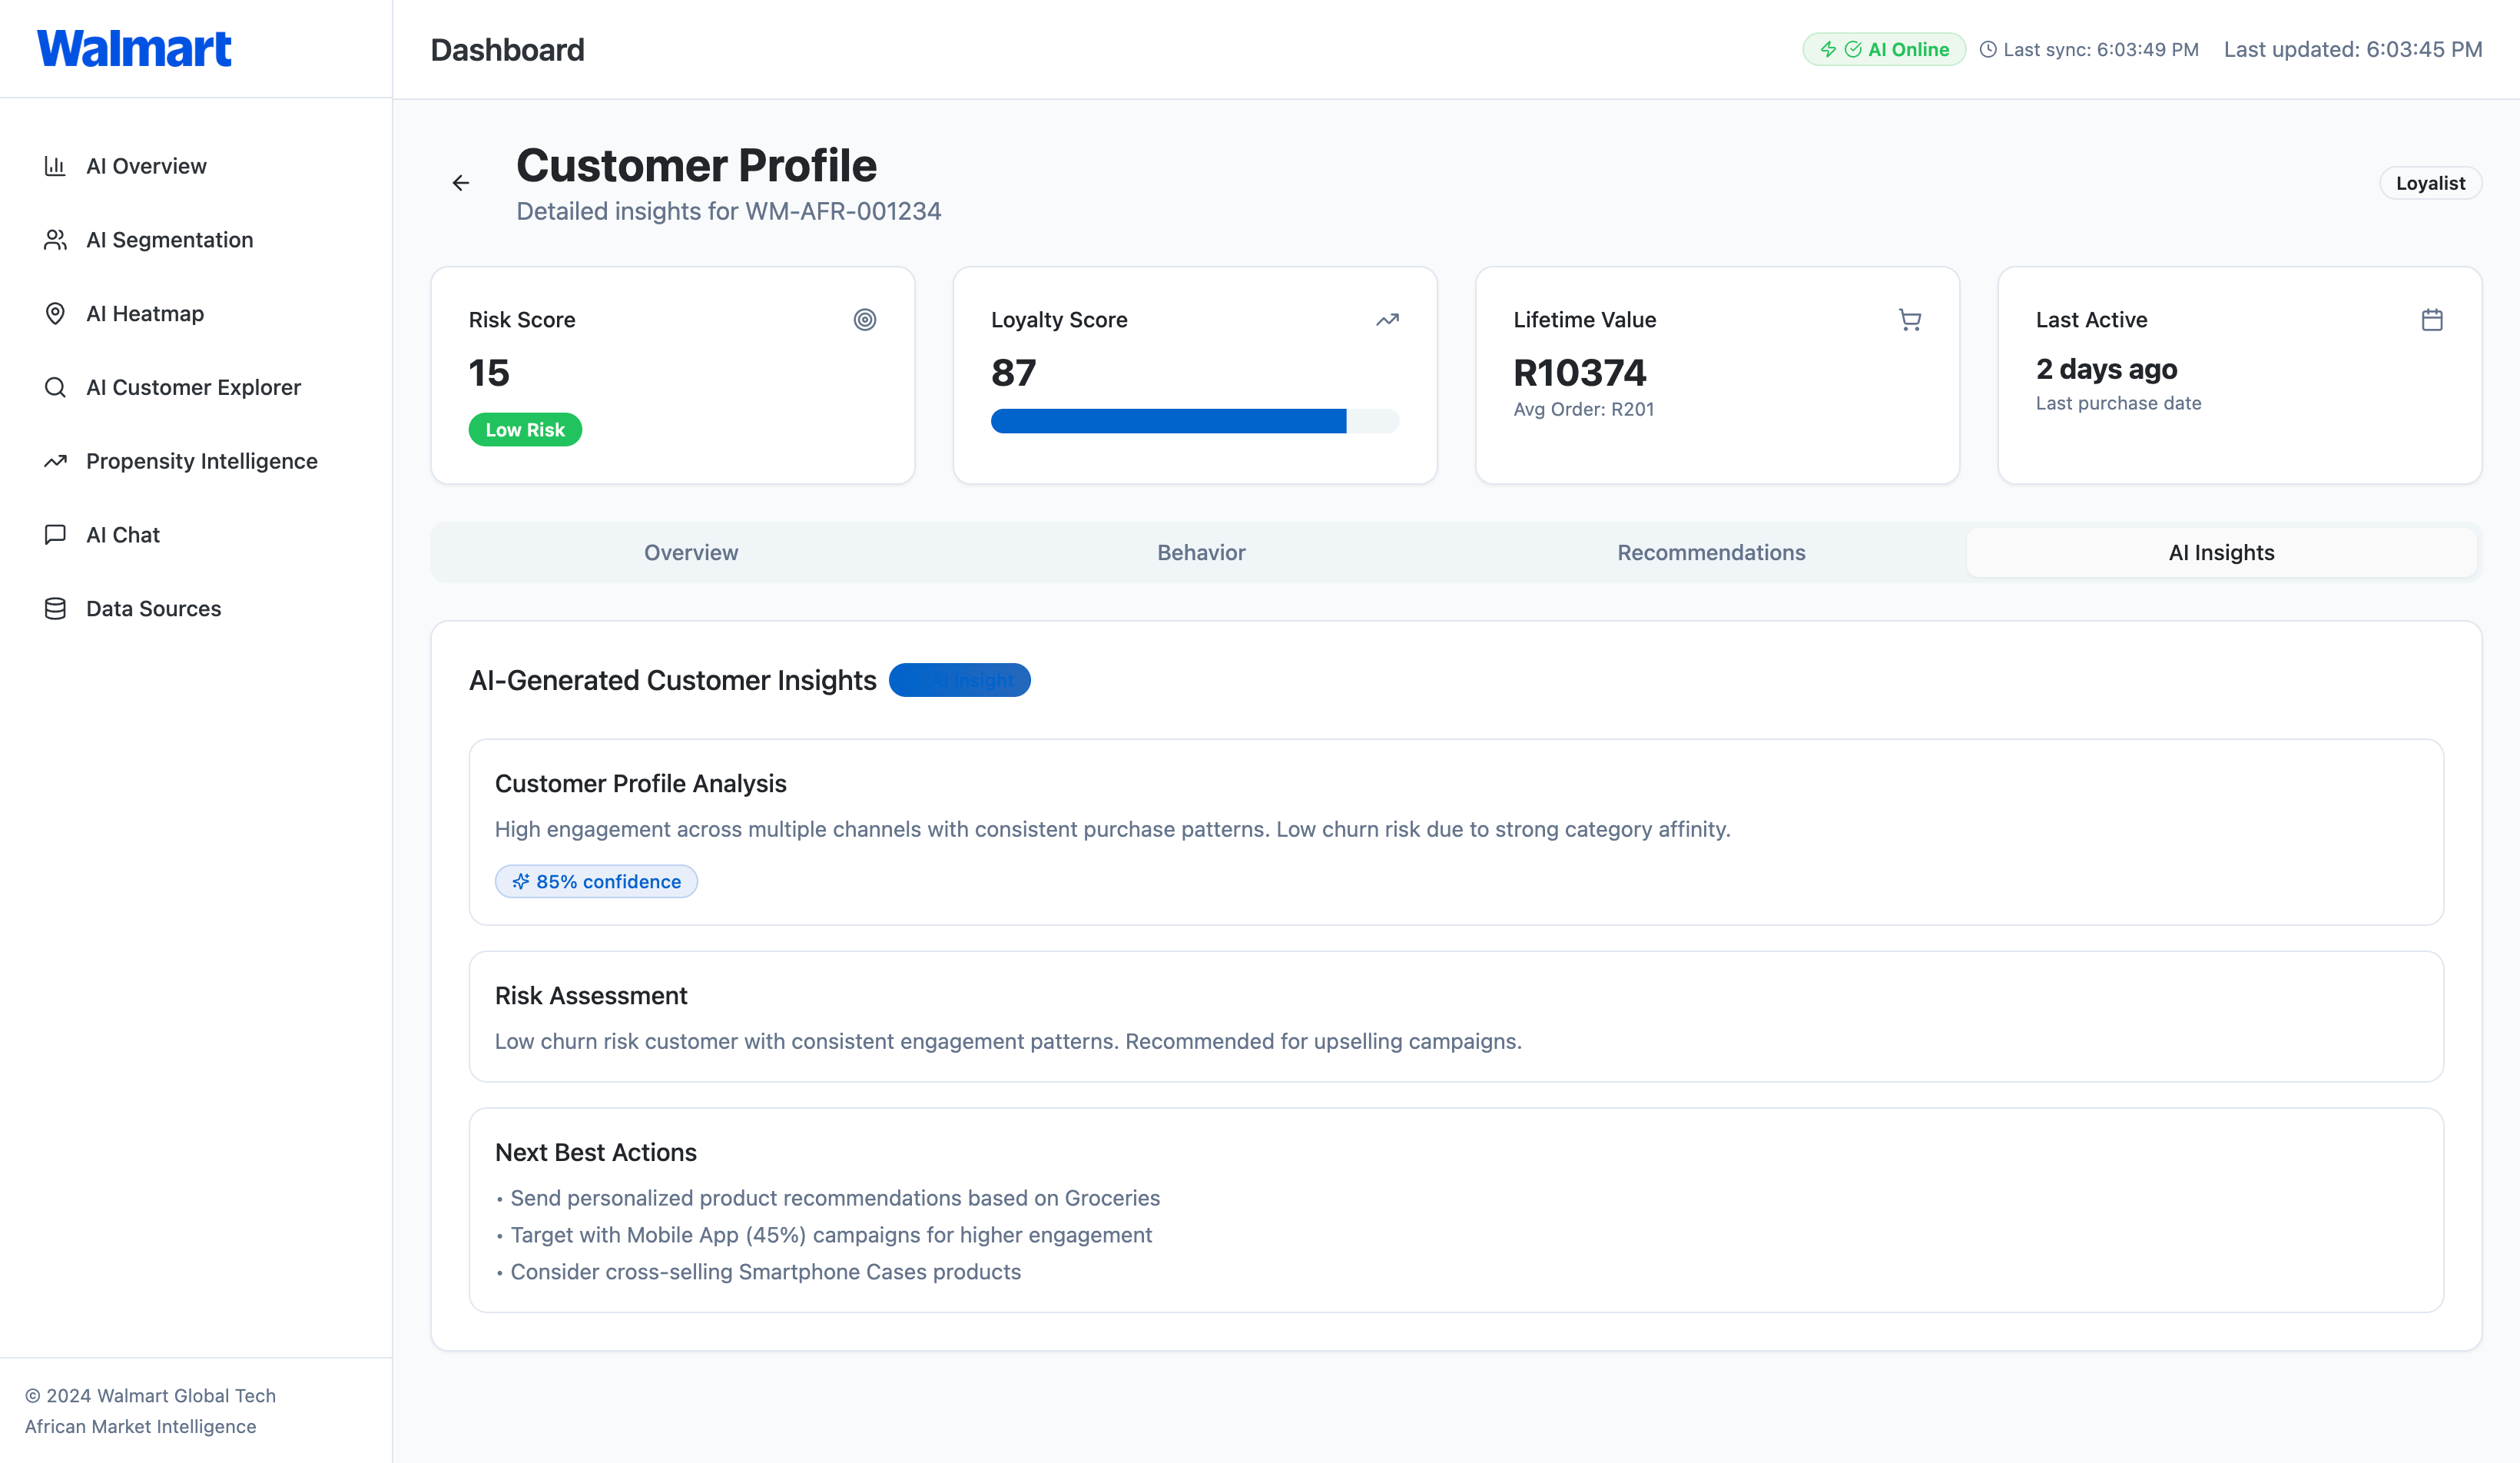2520x1463 pixels.
Task: Navigate to AI Customer Explorer
Action: (x=196, y=387)
